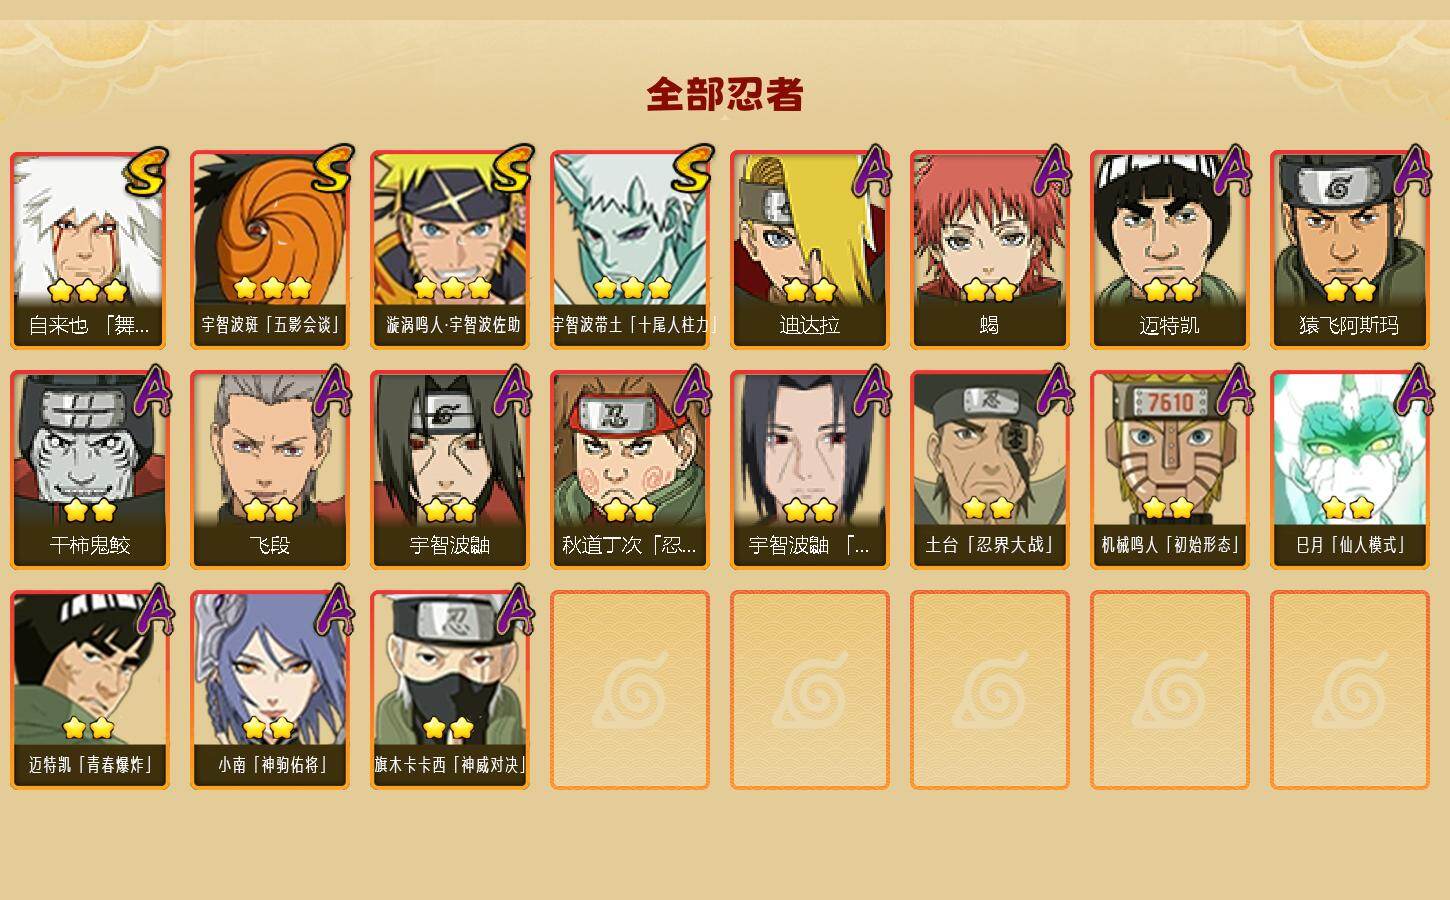1450x900 pixels.
Task: Choose the 秋道丁次「忍...」card
Action: [x=630, y=470]
